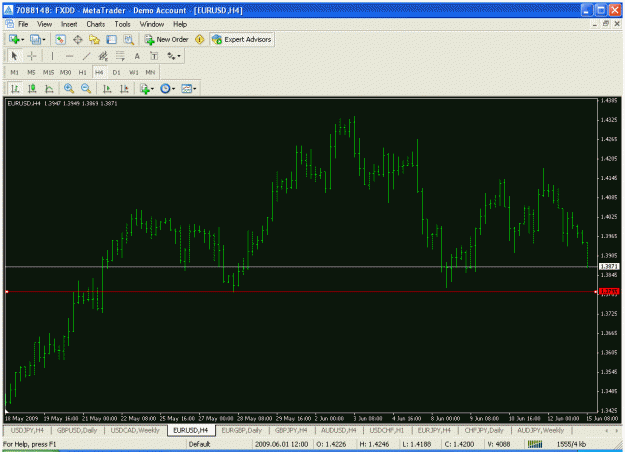Switch to the GBPJPY,H4 chart tab
The width and height of the screenshot is (625, 452).
[x=291, y=430]
